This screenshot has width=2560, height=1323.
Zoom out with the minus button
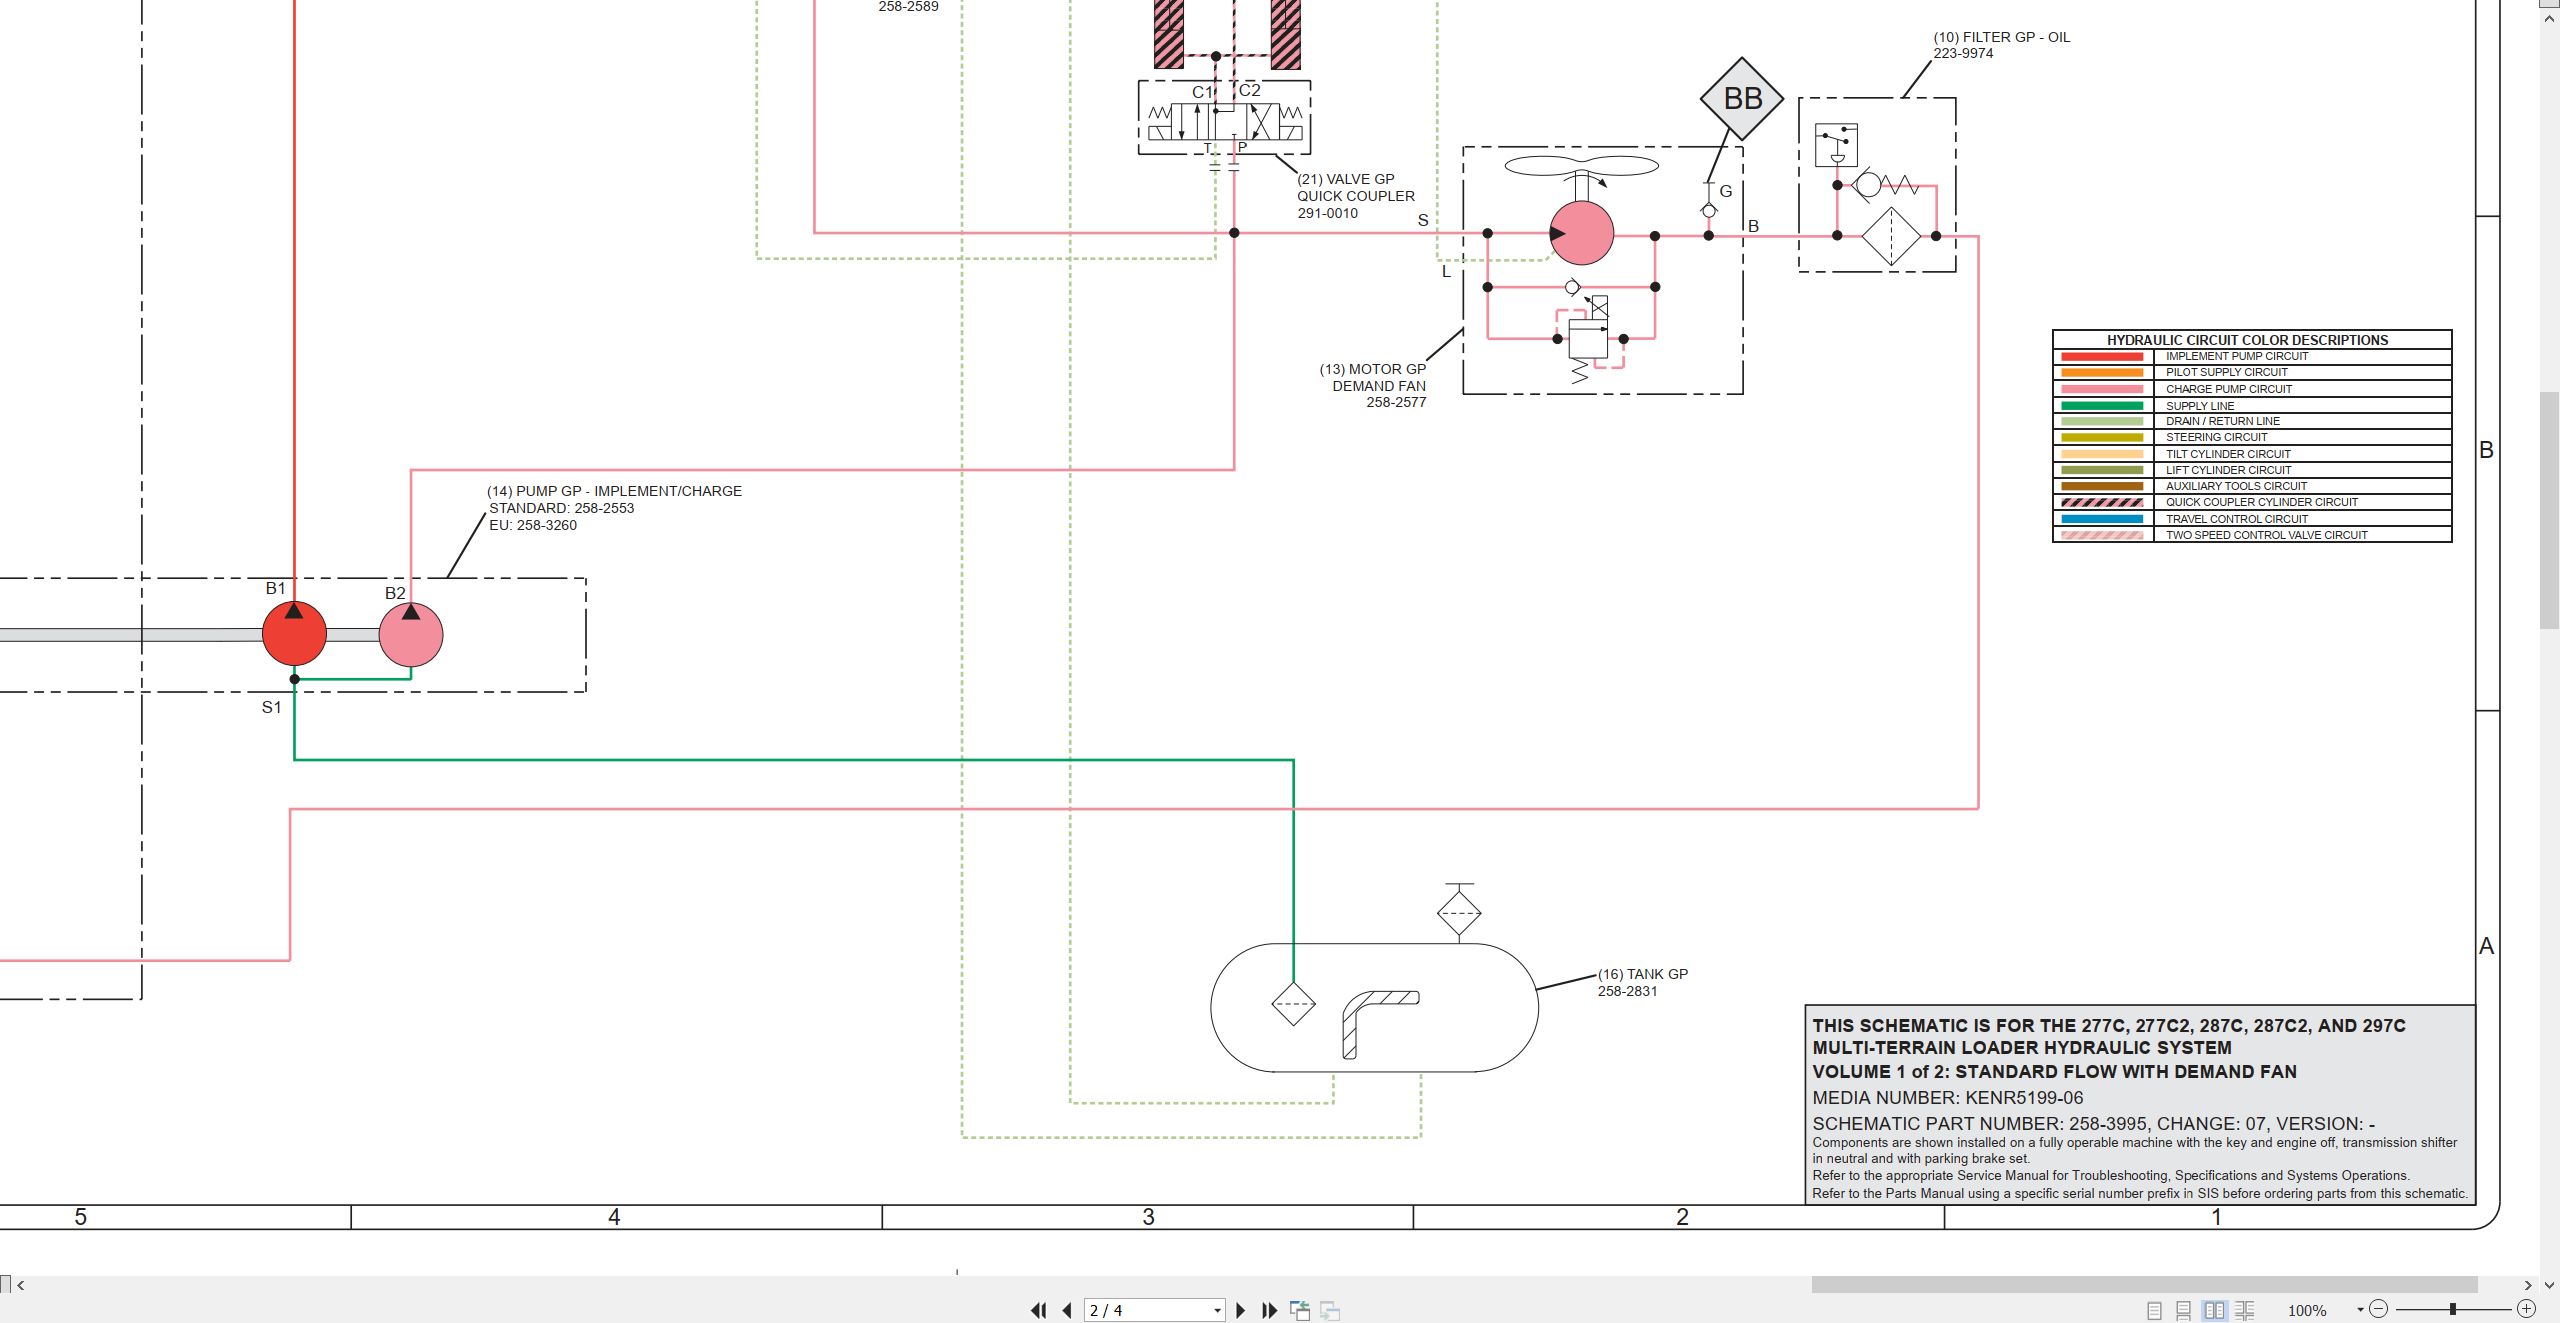pyautogui.click(x=2379, y=1309)
